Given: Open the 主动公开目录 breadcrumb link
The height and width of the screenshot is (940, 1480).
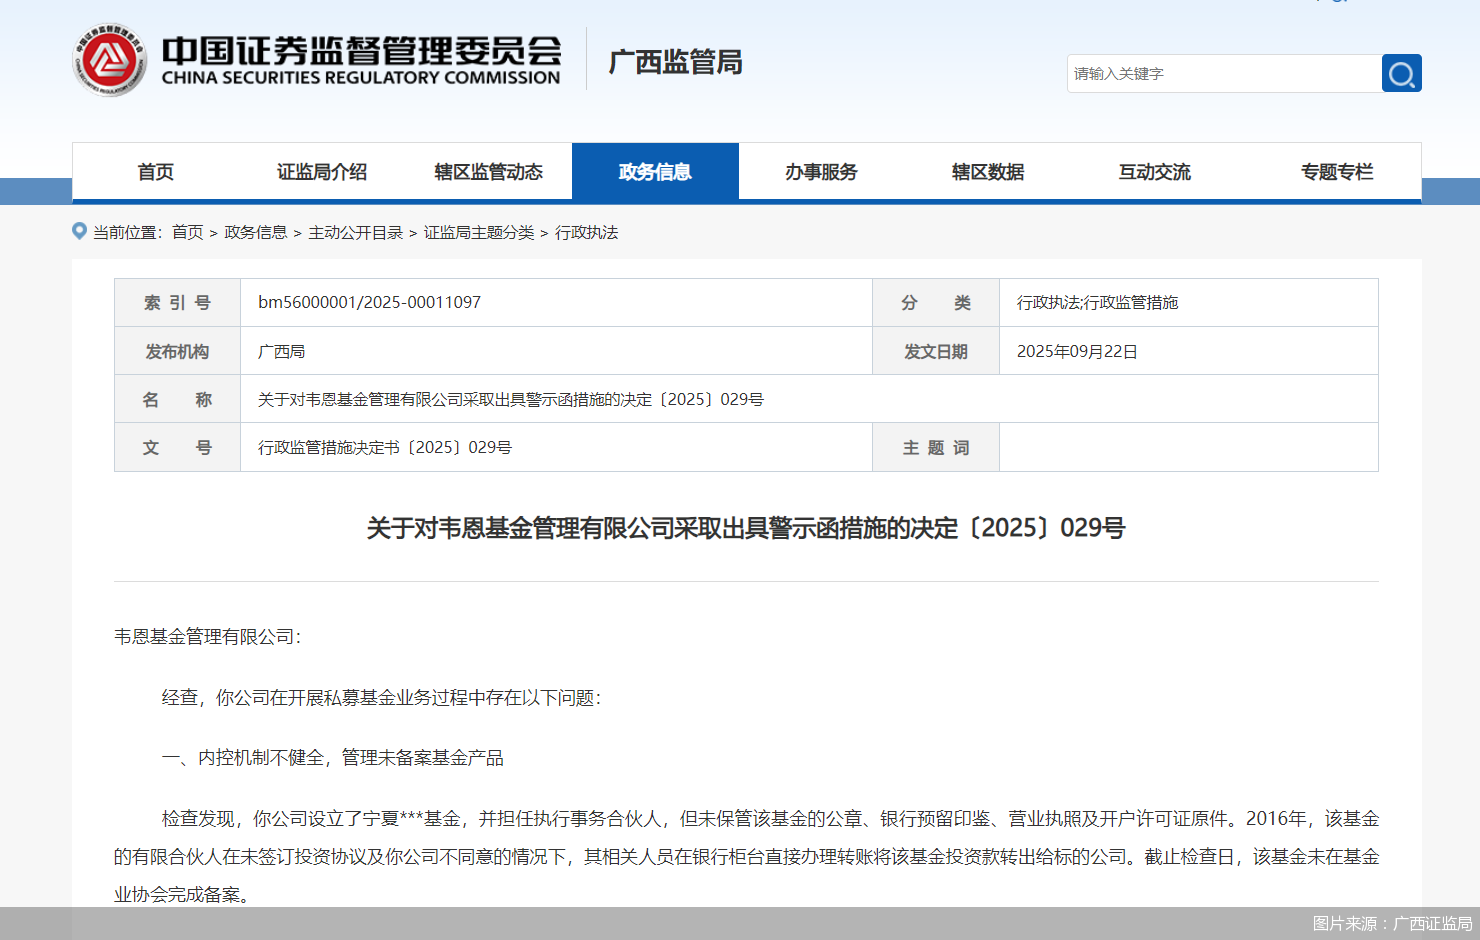Looking at the screenshot, I should pos(358,232).
